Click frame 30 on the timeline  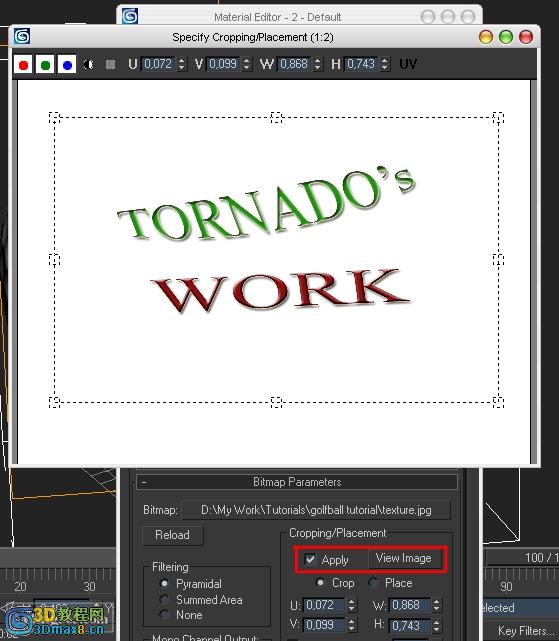[x=89, y=587]
